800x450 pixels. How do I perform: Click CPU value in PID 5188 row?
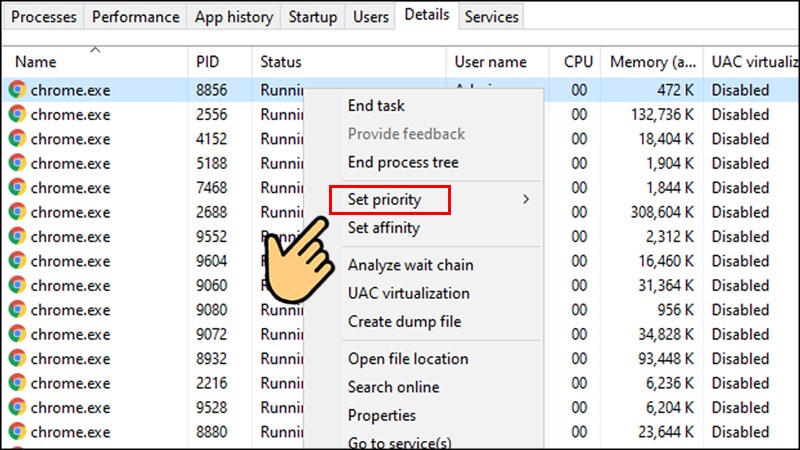(579, 163)
